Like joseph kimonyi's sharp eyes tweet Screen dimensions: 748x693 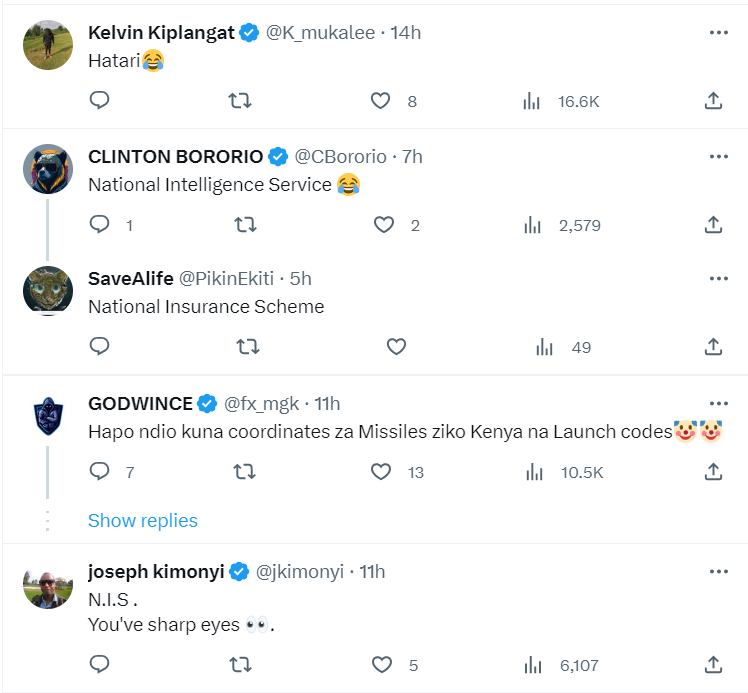coord(381,664)
